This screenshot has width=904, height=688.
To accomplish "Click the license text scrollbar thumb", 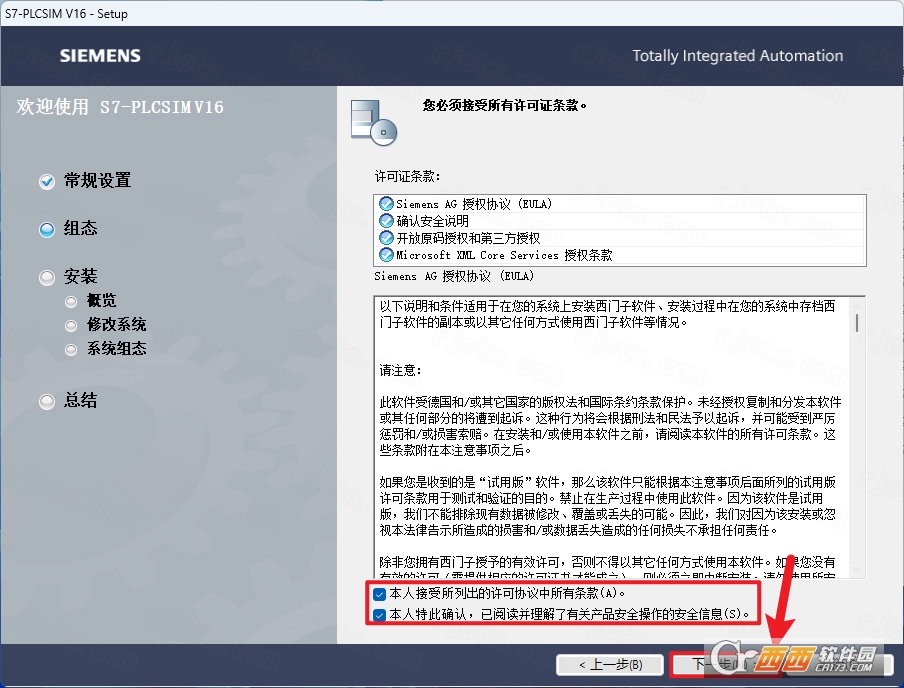I will pyautogui.click(x=857, y=323).
